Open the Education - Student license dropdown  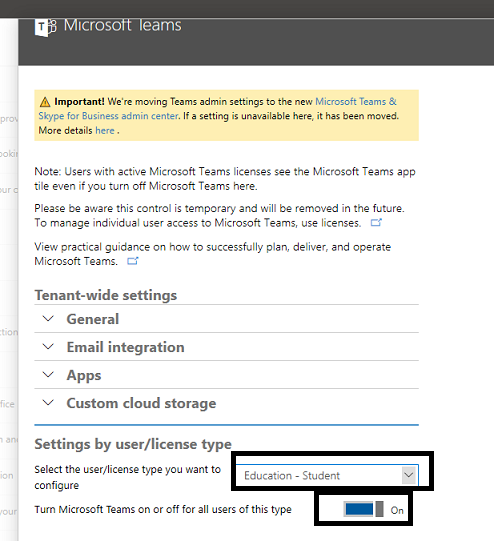[x=327, y=475]
